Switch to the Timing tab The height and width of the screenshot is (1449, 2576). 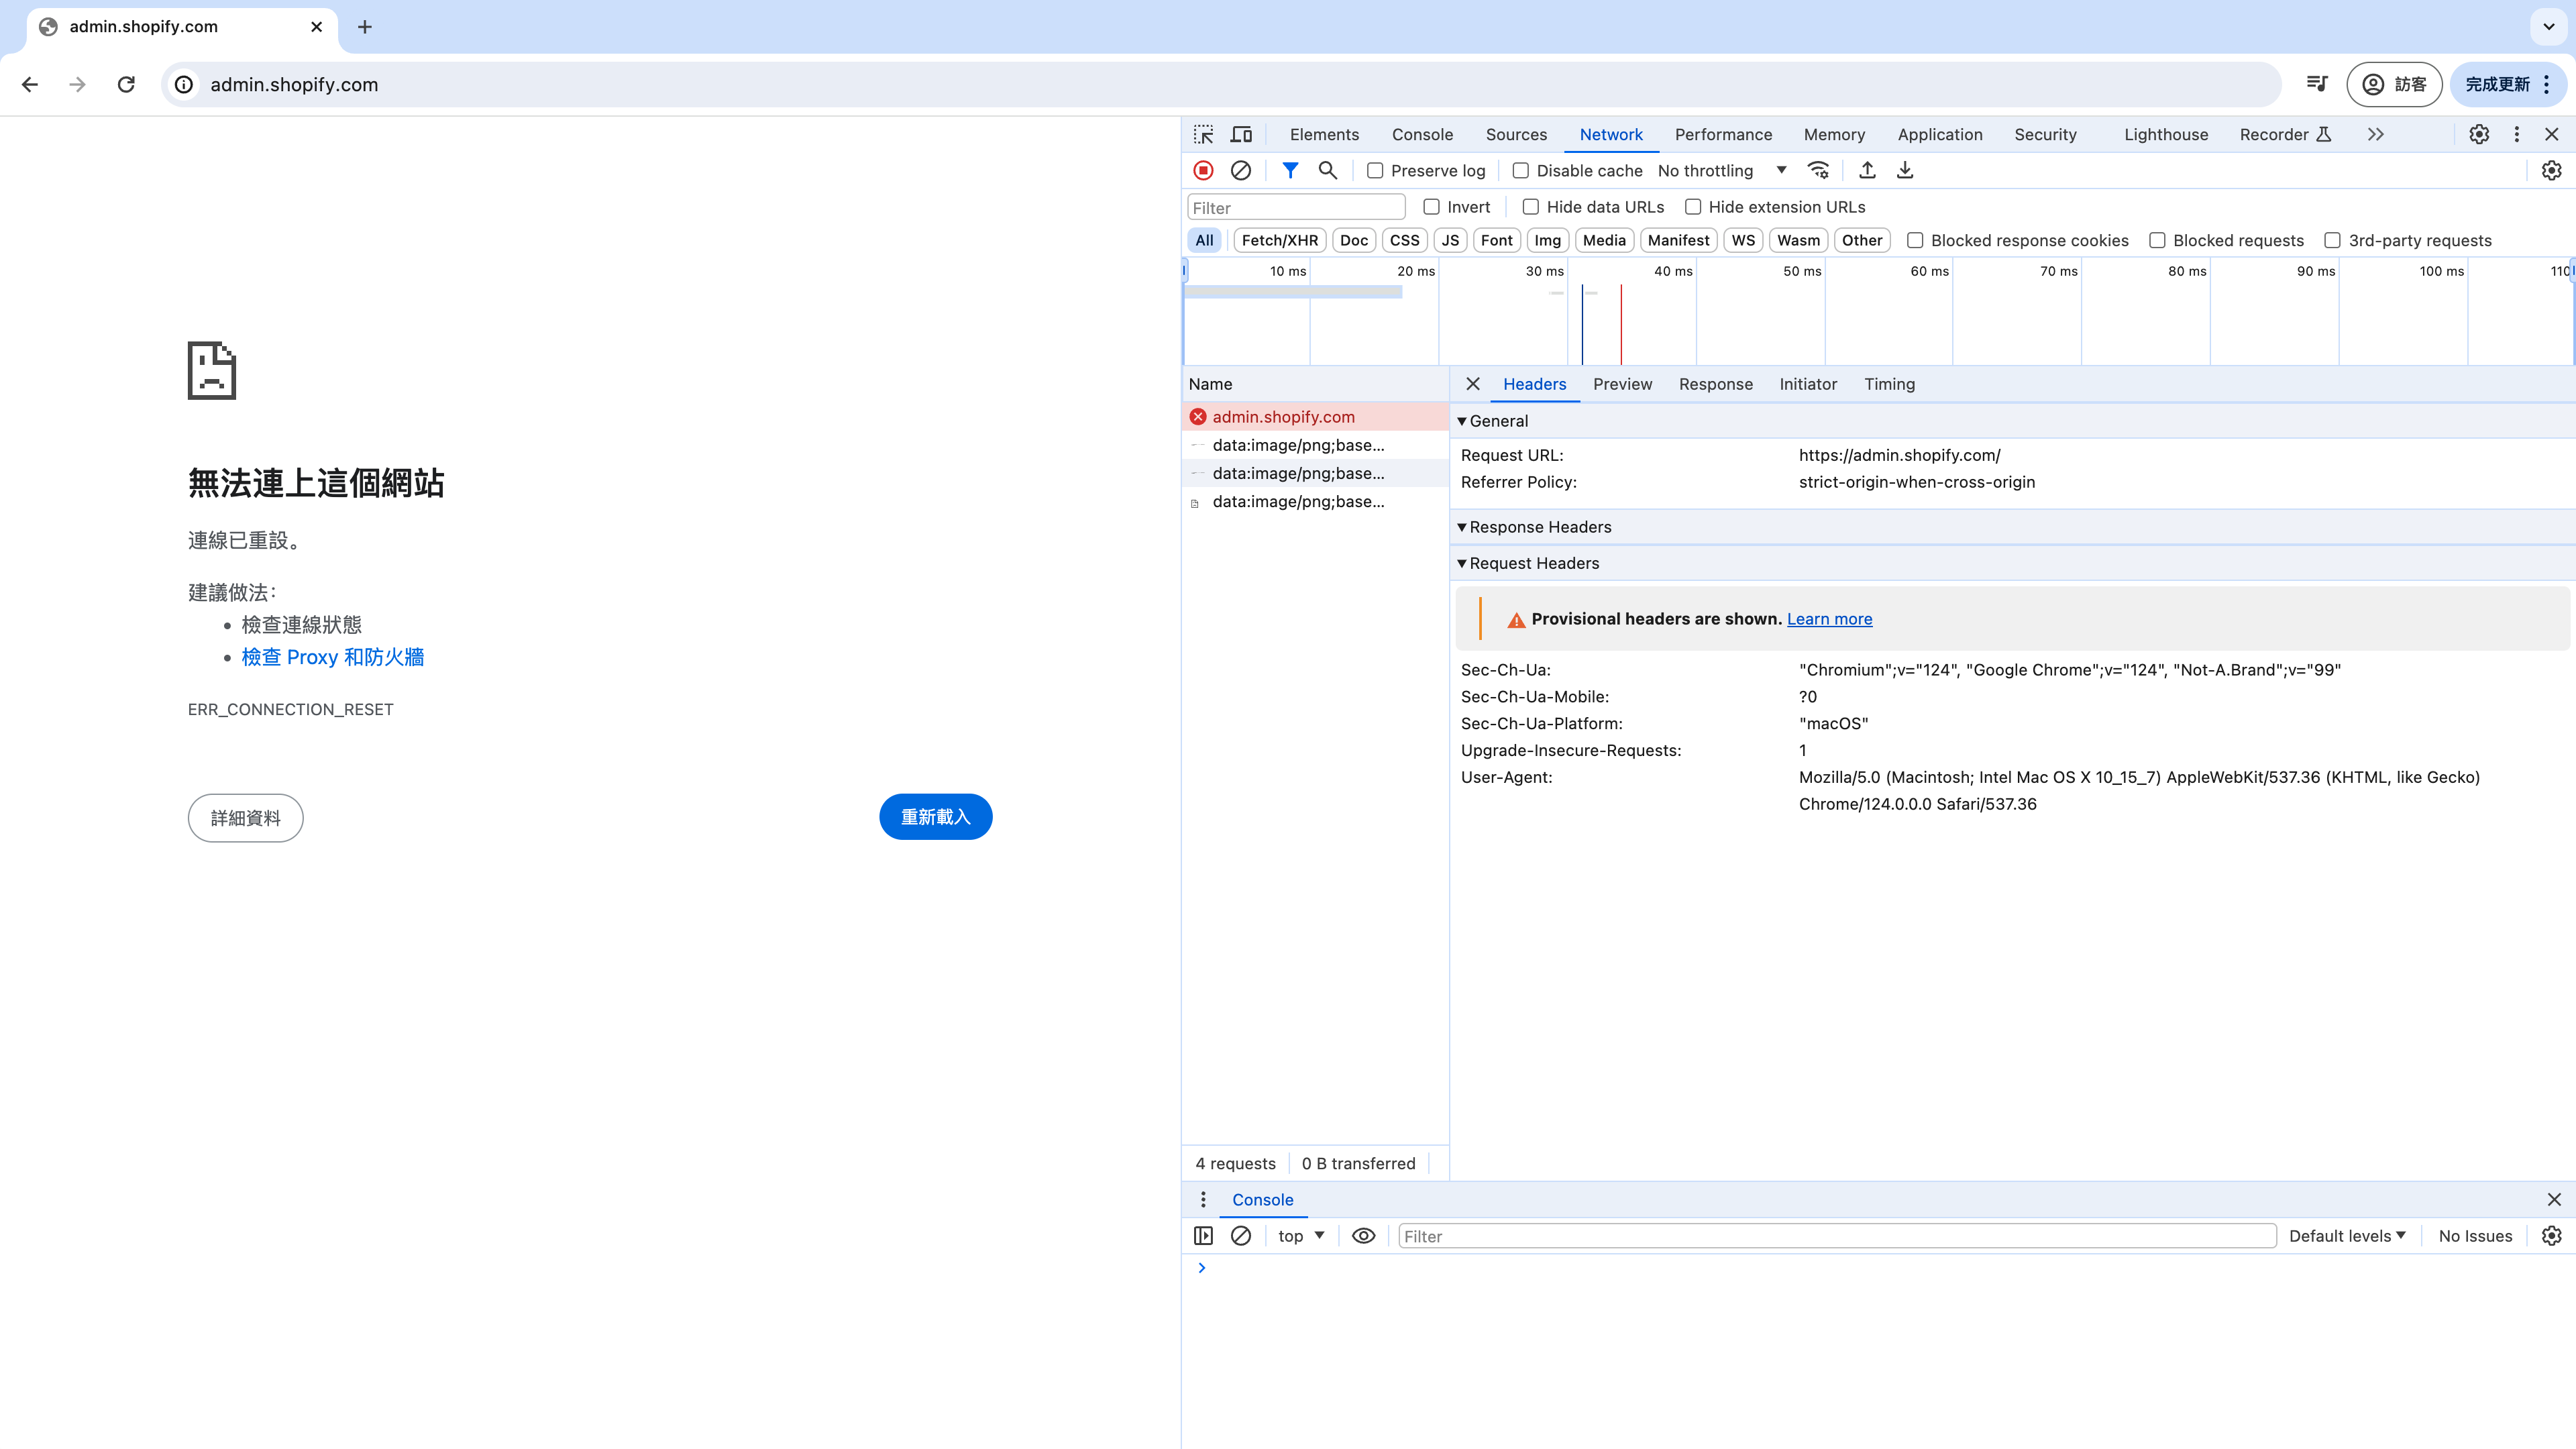[1889, 384]
